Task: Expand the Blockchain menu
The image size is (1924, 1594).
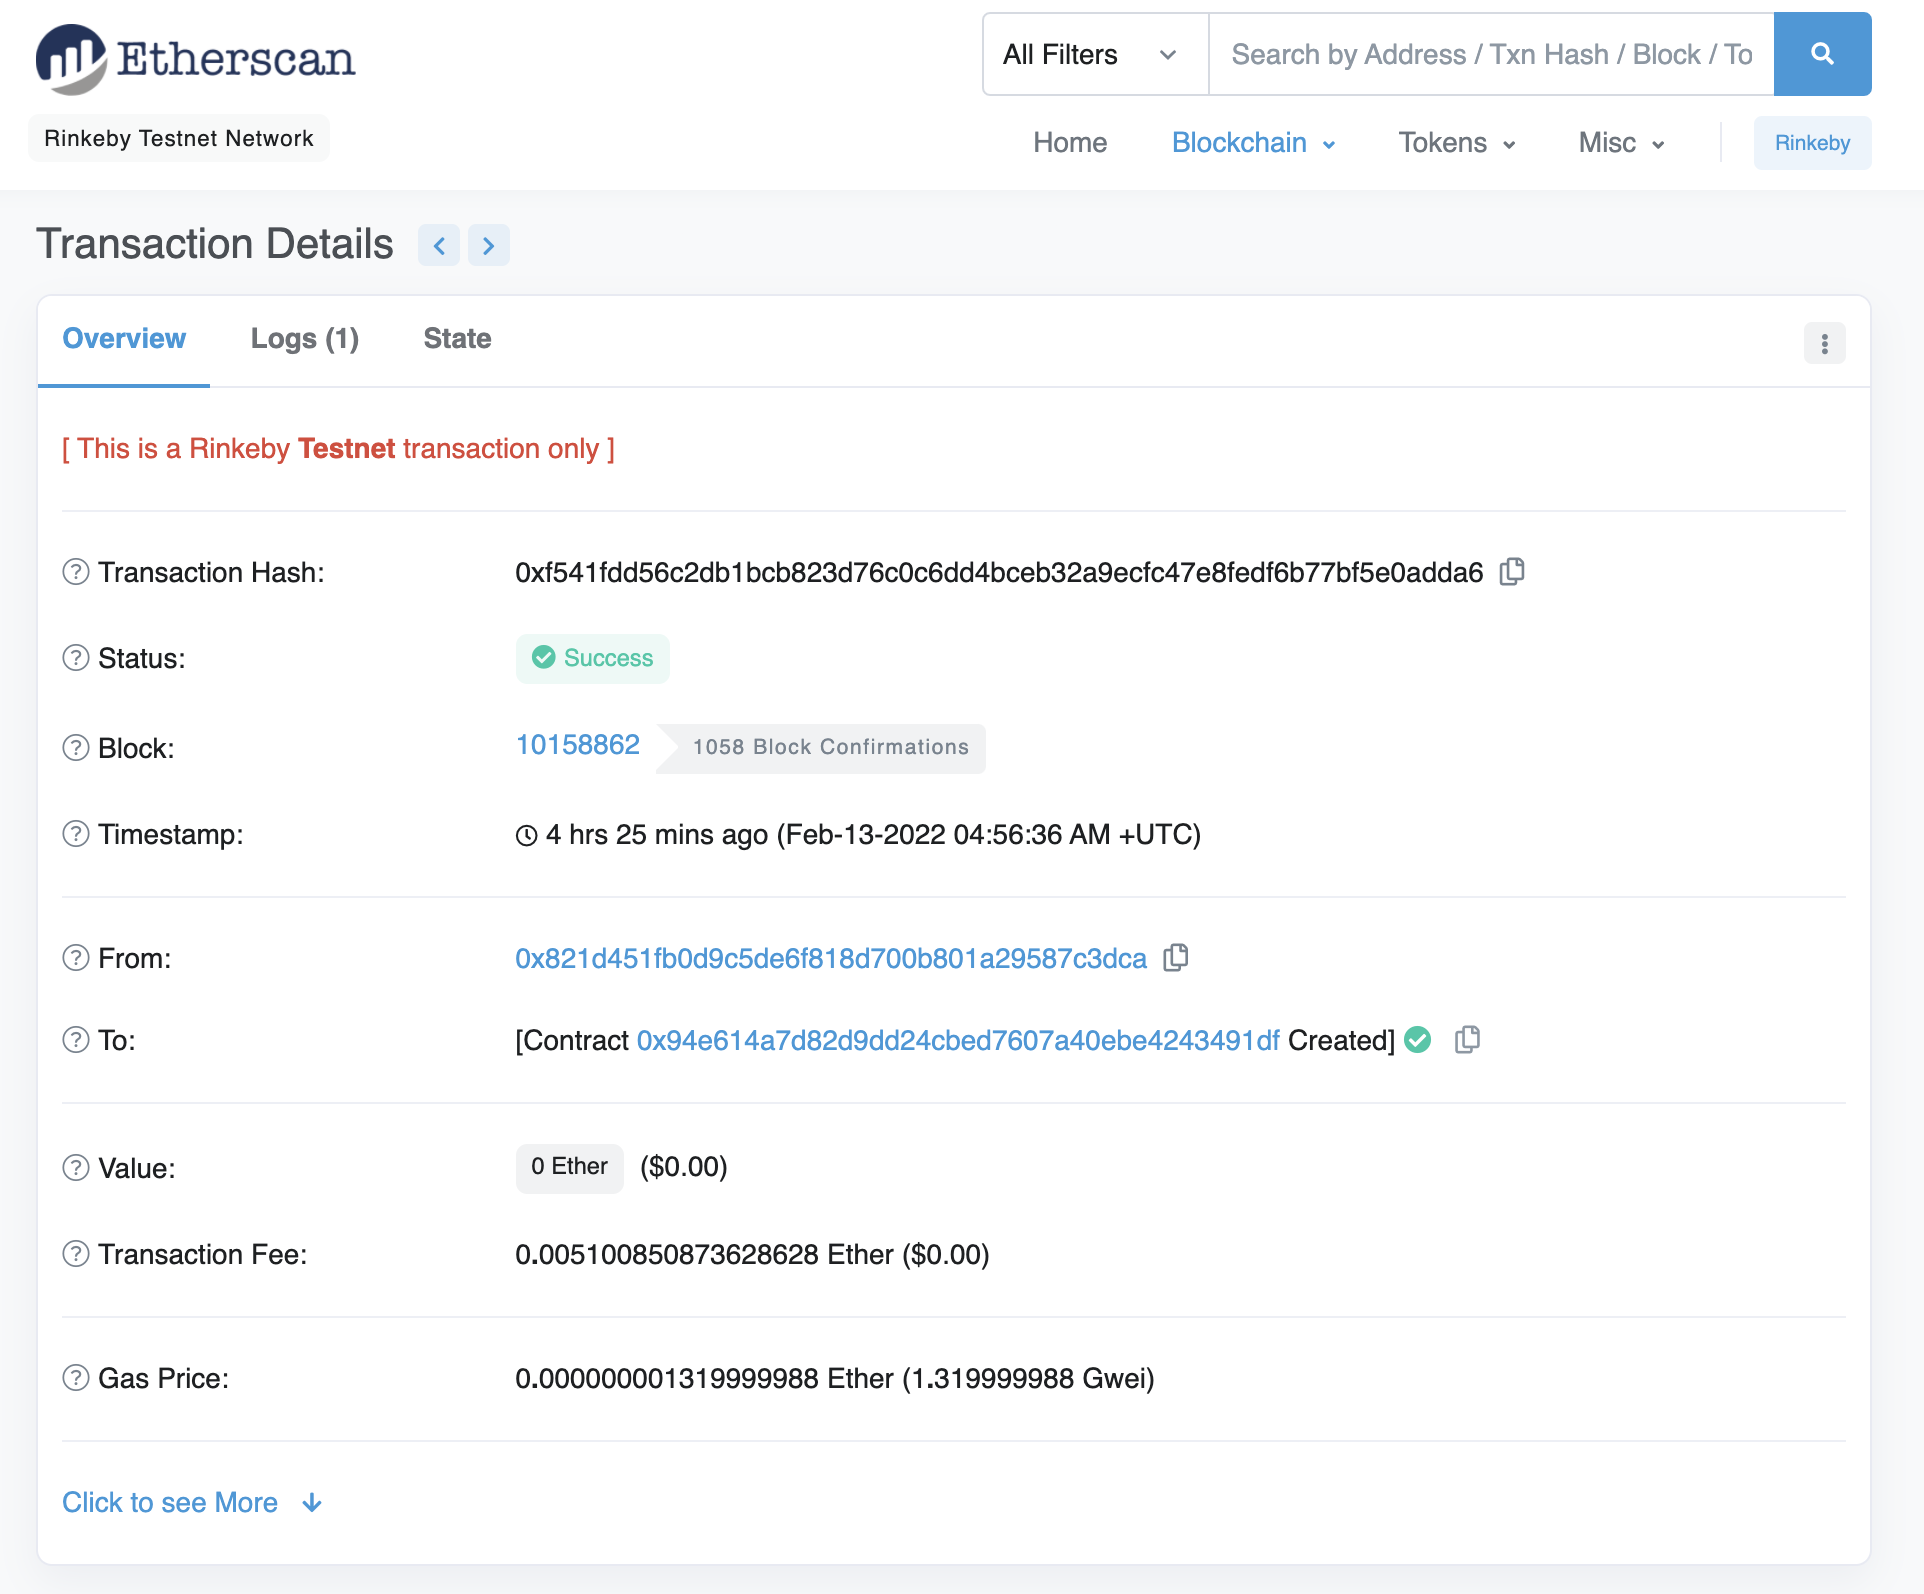Action: tap(1253, 143)
